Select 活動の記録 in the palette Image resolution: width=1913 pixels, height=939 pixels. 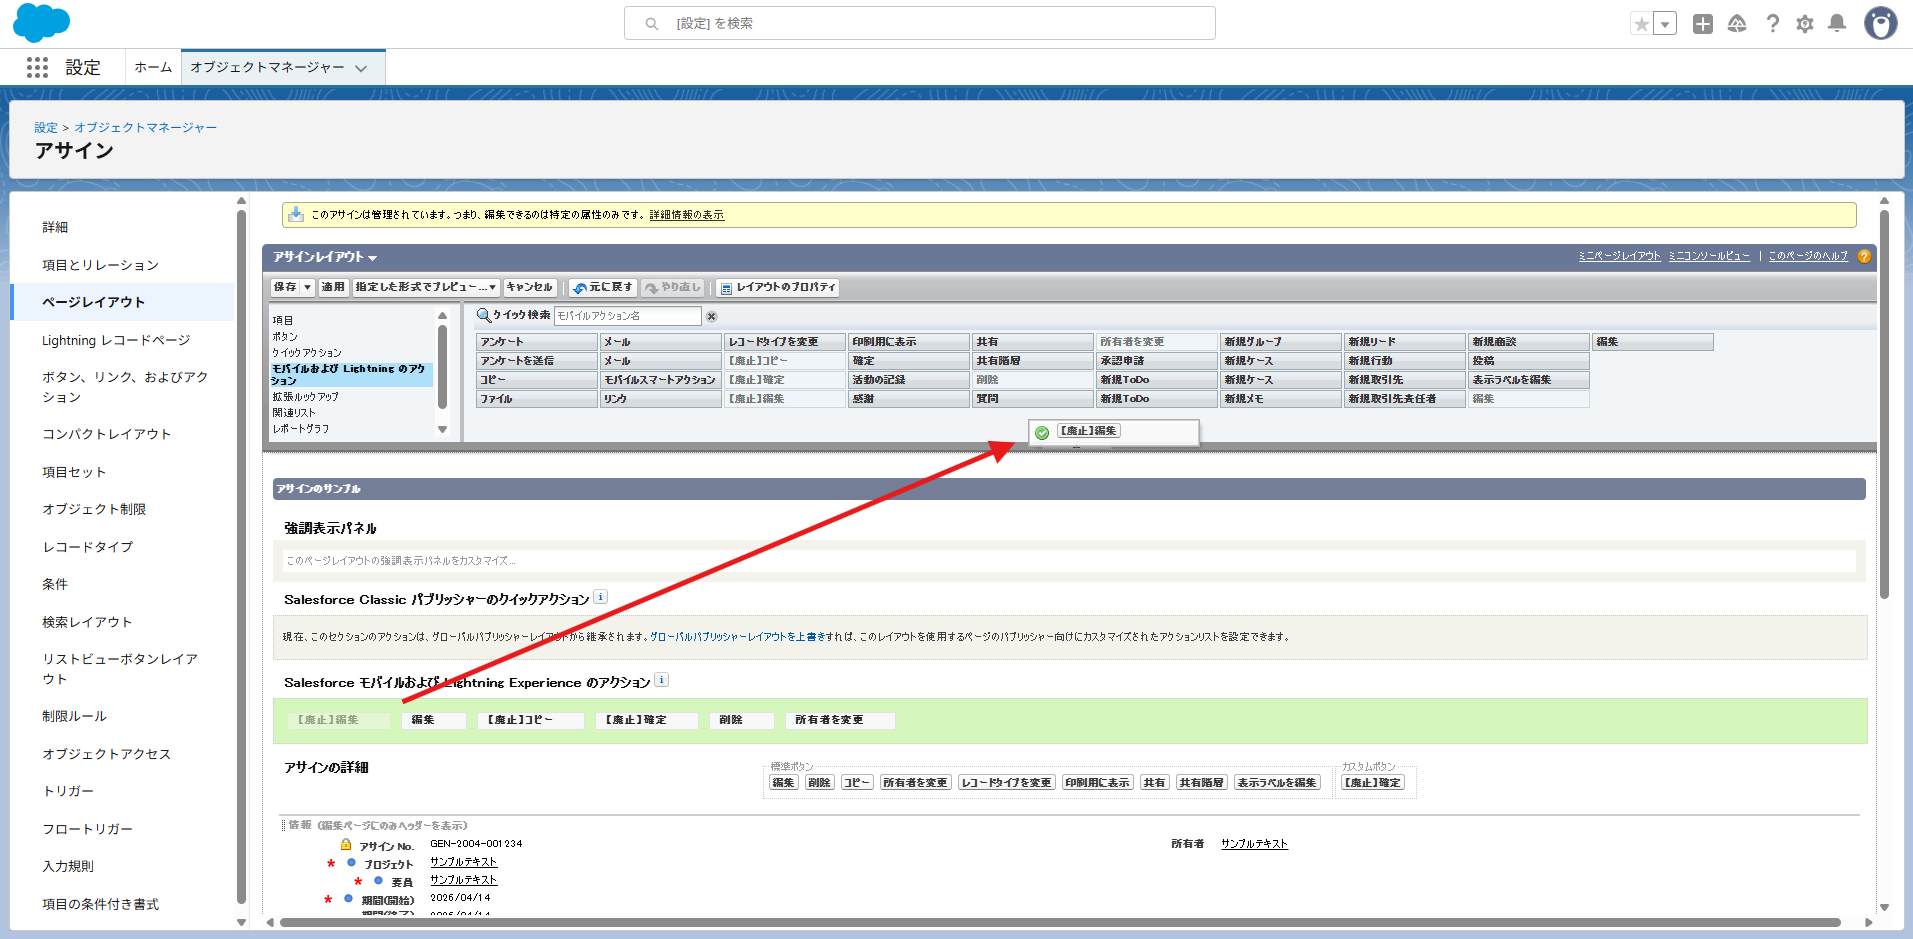point(909,380)
